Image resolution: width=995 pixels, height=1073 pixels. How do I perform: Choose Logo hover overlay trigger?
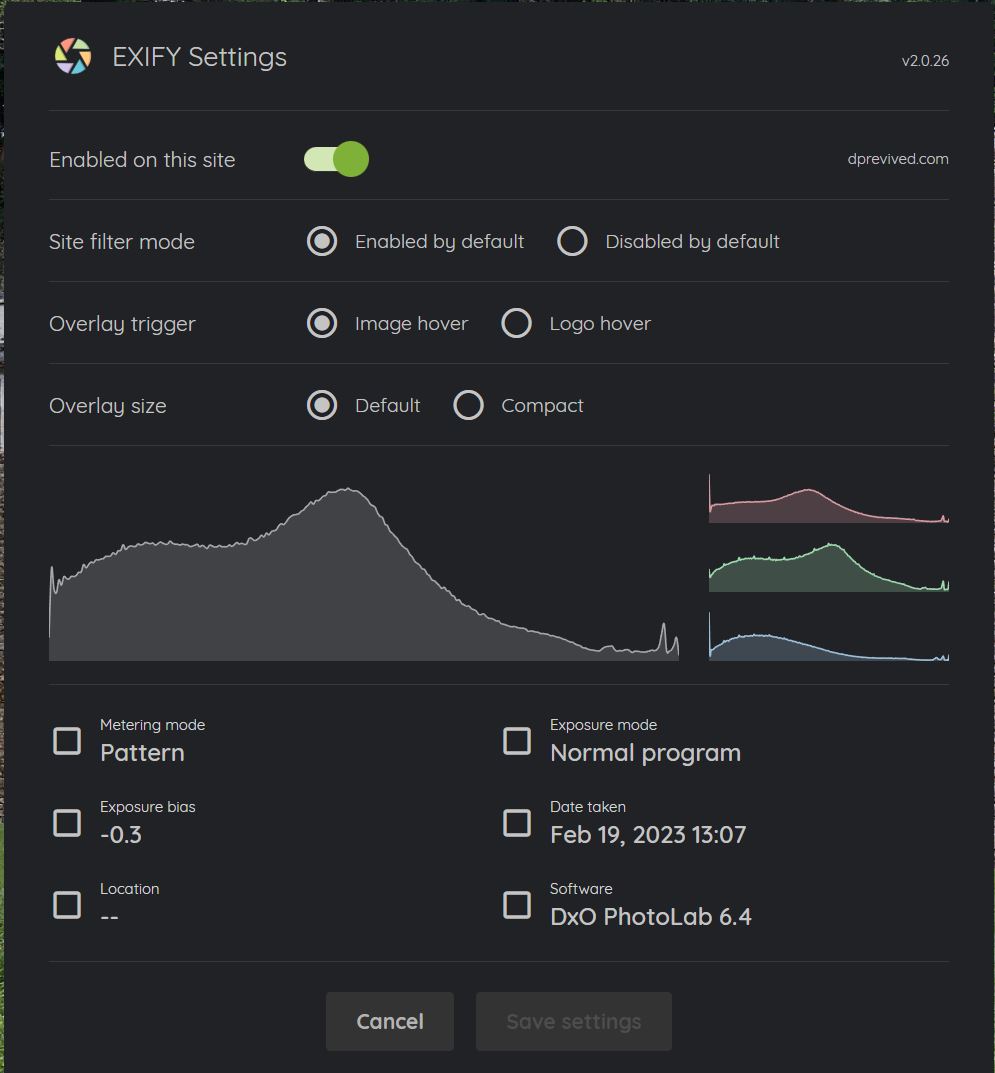tap(517, 324)
